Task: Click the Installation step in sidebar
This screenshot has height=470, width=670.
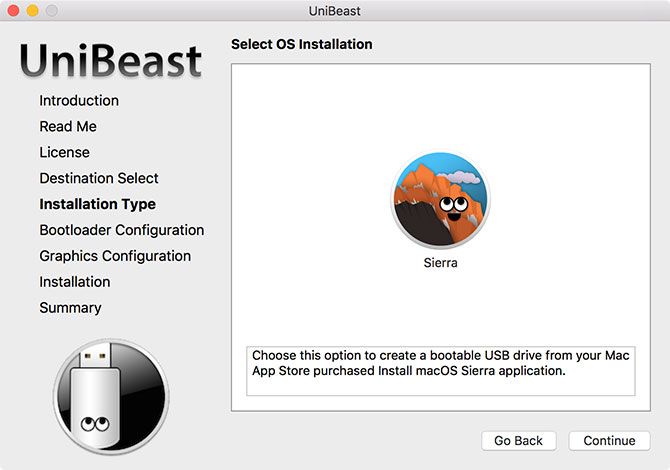Action: (74, 282)
